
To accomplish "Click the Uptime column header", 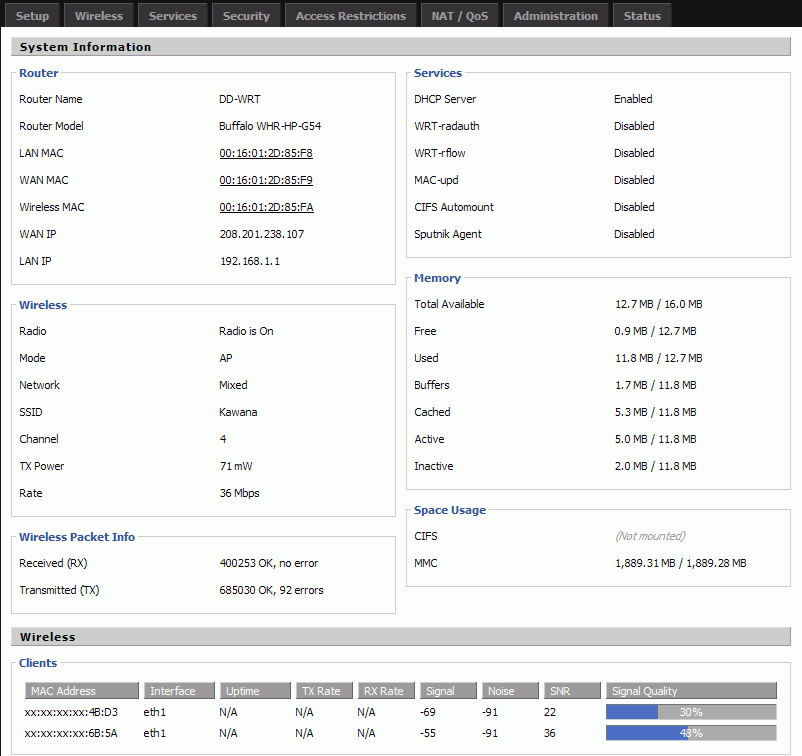I will pyautogui.click(x=255, y=691).
